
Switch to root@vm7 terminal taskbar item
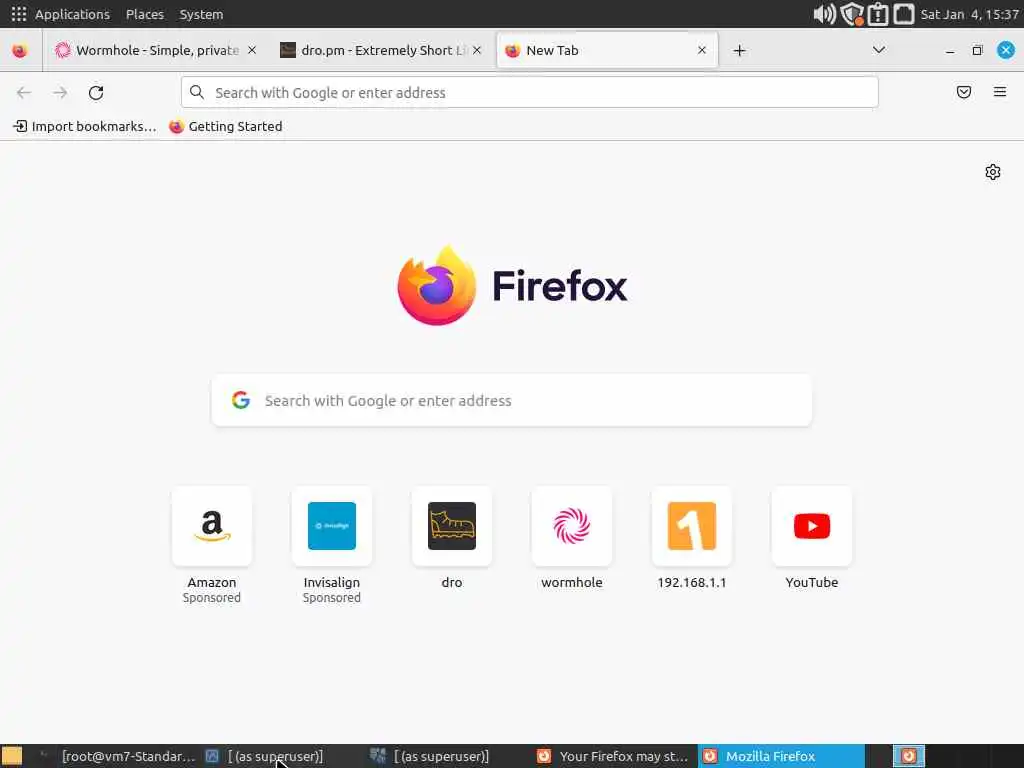118,756
